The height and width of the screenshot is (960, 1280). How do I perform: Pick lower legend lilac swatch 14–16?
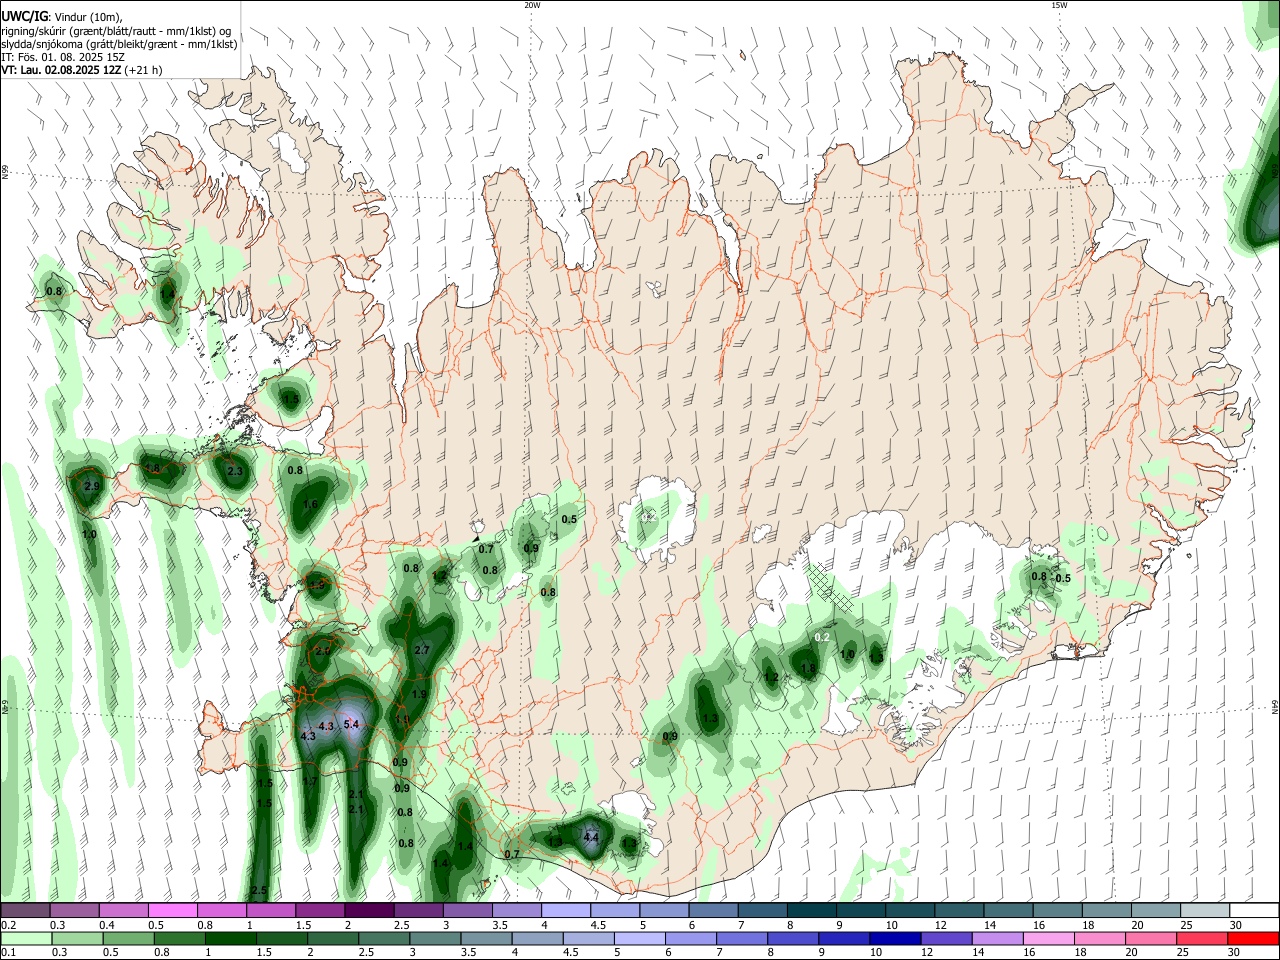point(999,938)
